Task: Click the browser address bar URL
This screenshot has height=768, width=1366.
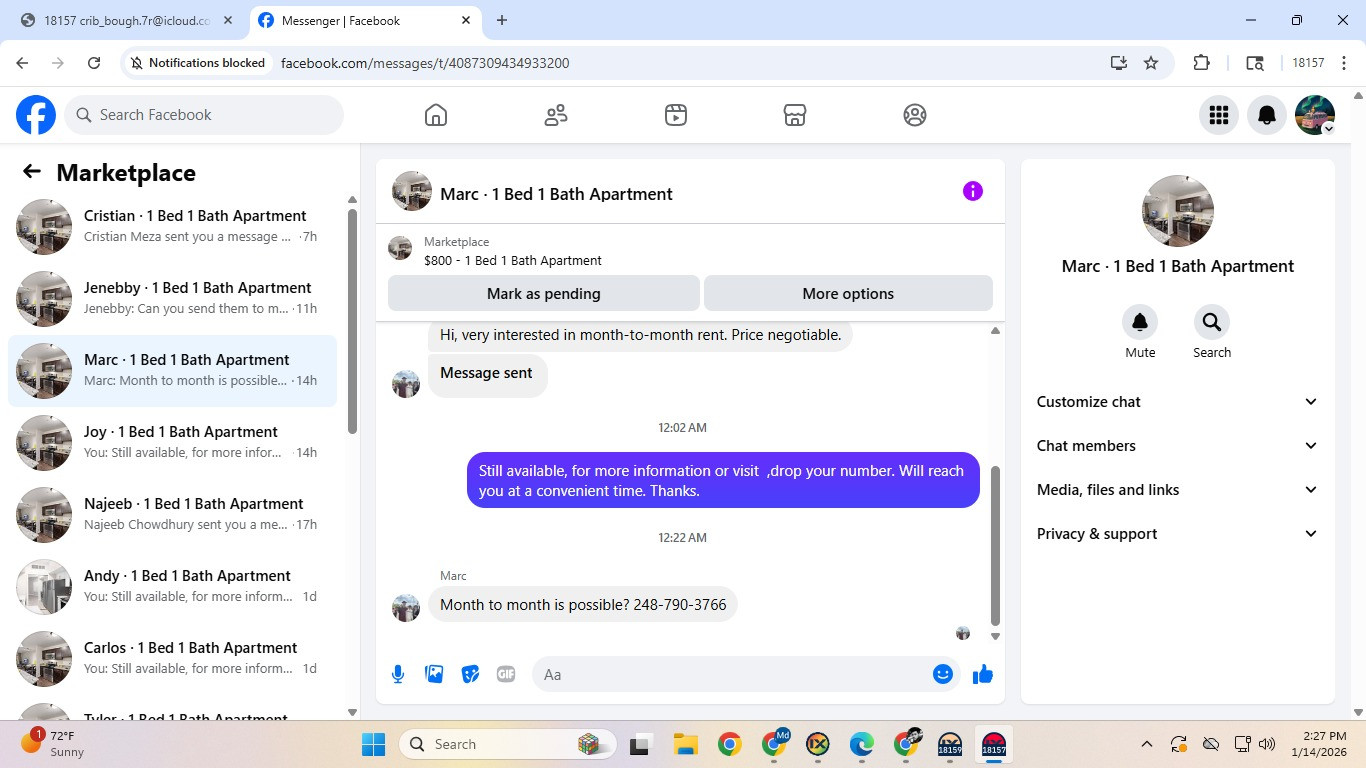Action: click(425, 63)
